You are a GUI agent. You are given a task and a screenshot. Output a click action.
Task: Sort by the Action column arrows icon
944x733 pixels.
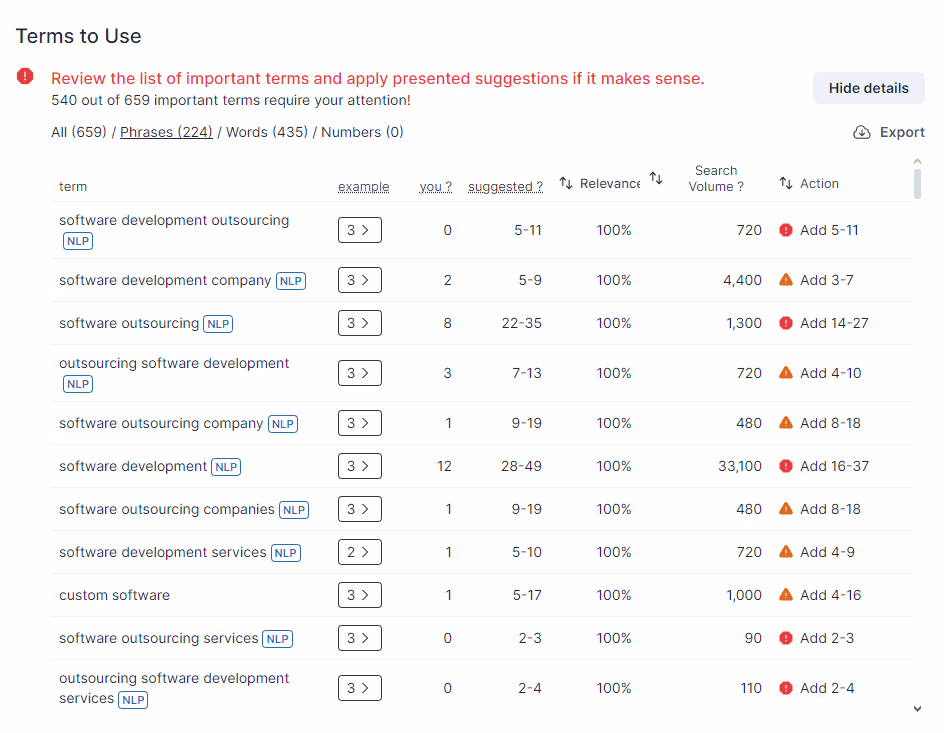(786, 183)
